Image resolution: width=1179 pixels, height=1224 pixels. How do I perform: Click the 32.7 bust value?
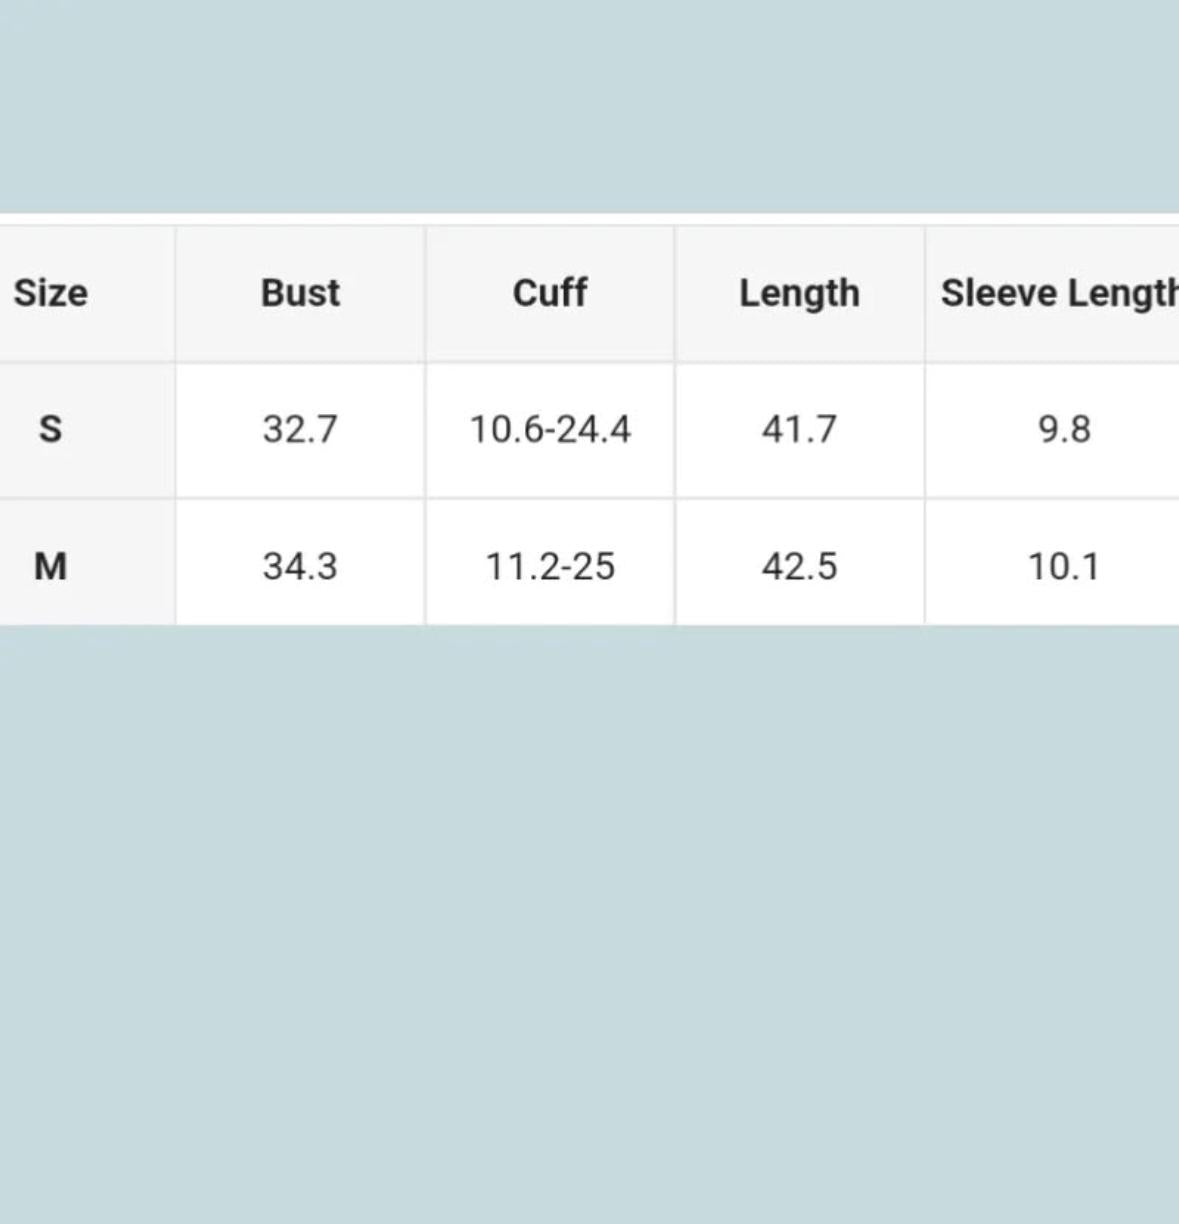coord(300,429)
